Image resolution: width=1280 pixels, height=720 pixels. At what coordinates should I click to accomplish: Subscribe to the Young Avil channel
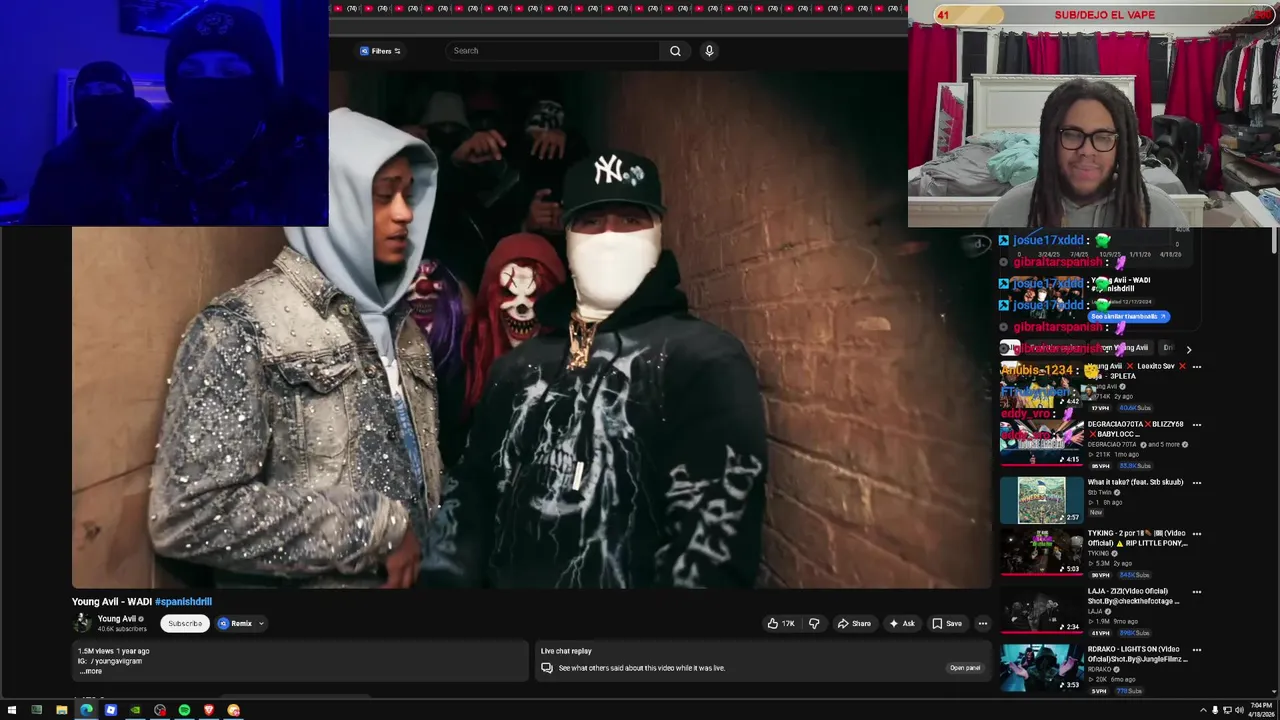185,624
